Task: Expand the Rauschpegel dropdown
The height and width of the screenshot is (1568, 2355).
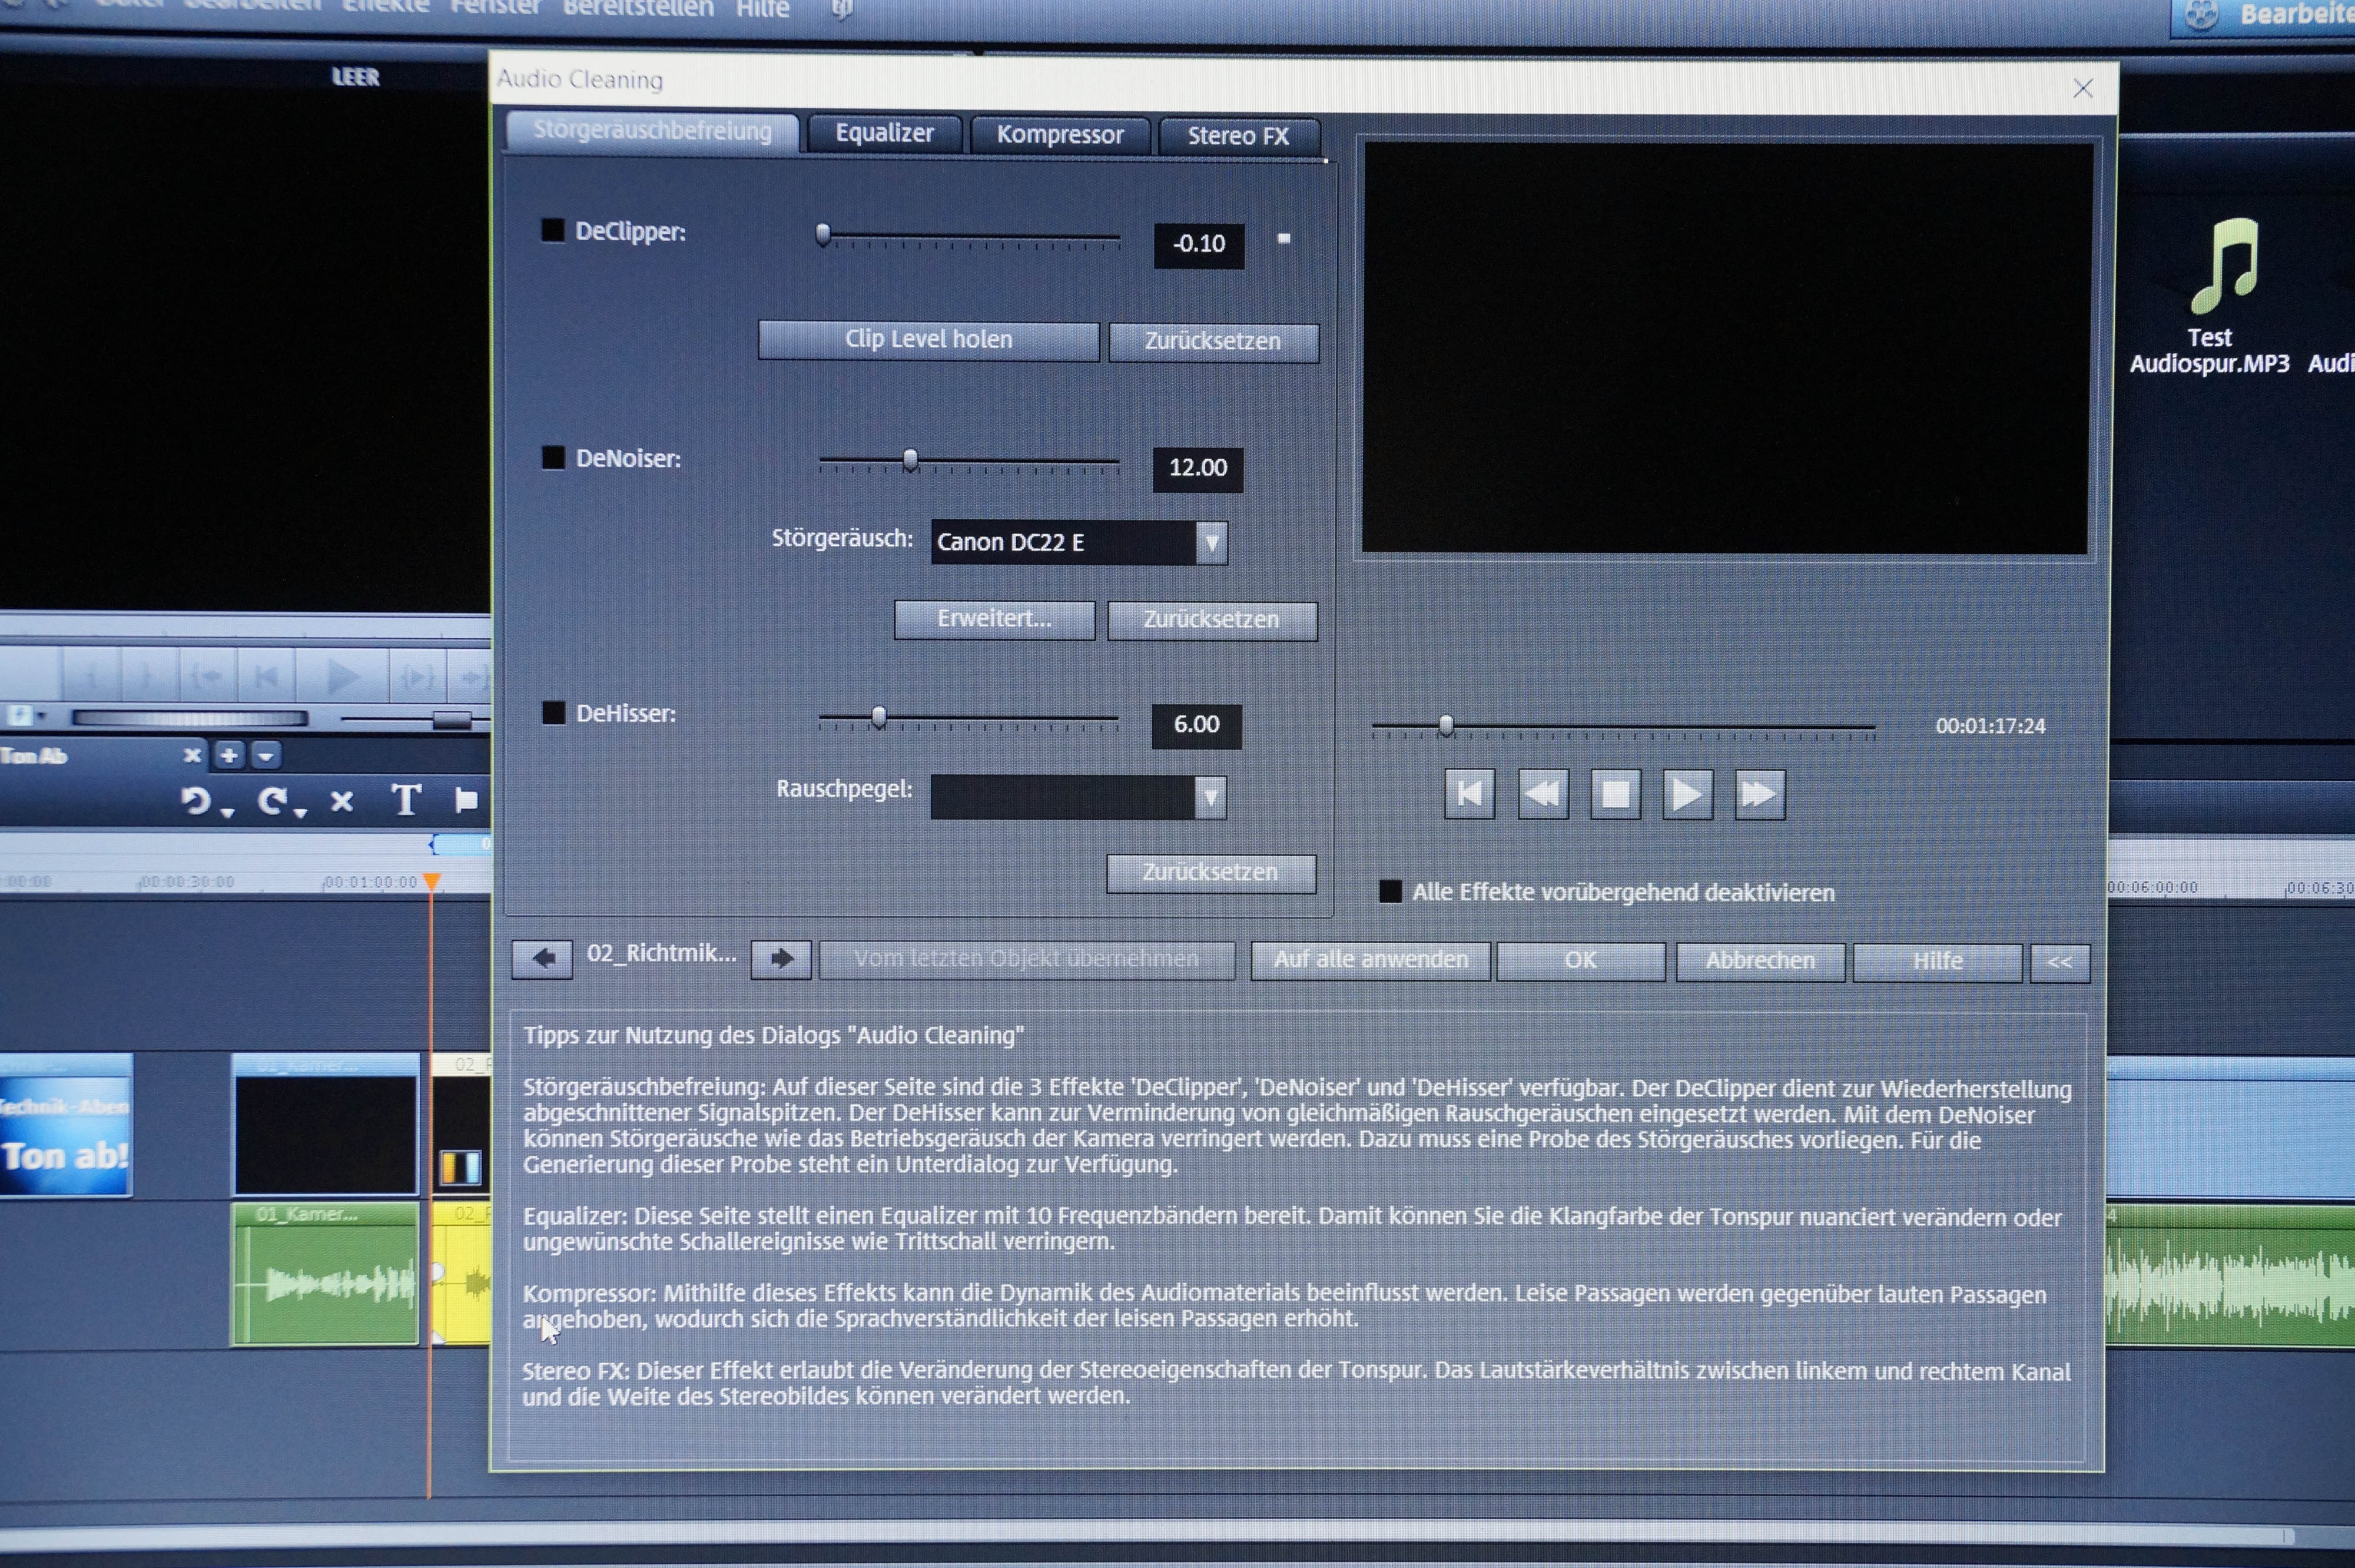Action: [x=1210, y=798]
